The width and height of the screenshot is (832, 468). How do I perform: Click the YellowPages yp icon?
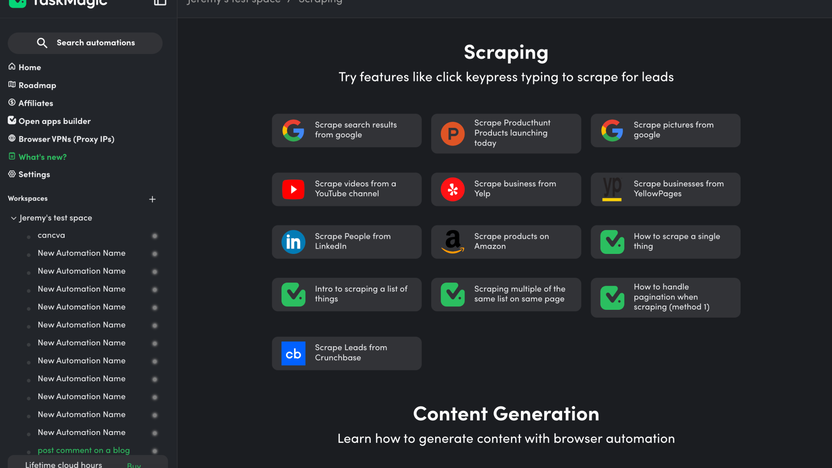[612, 189]
